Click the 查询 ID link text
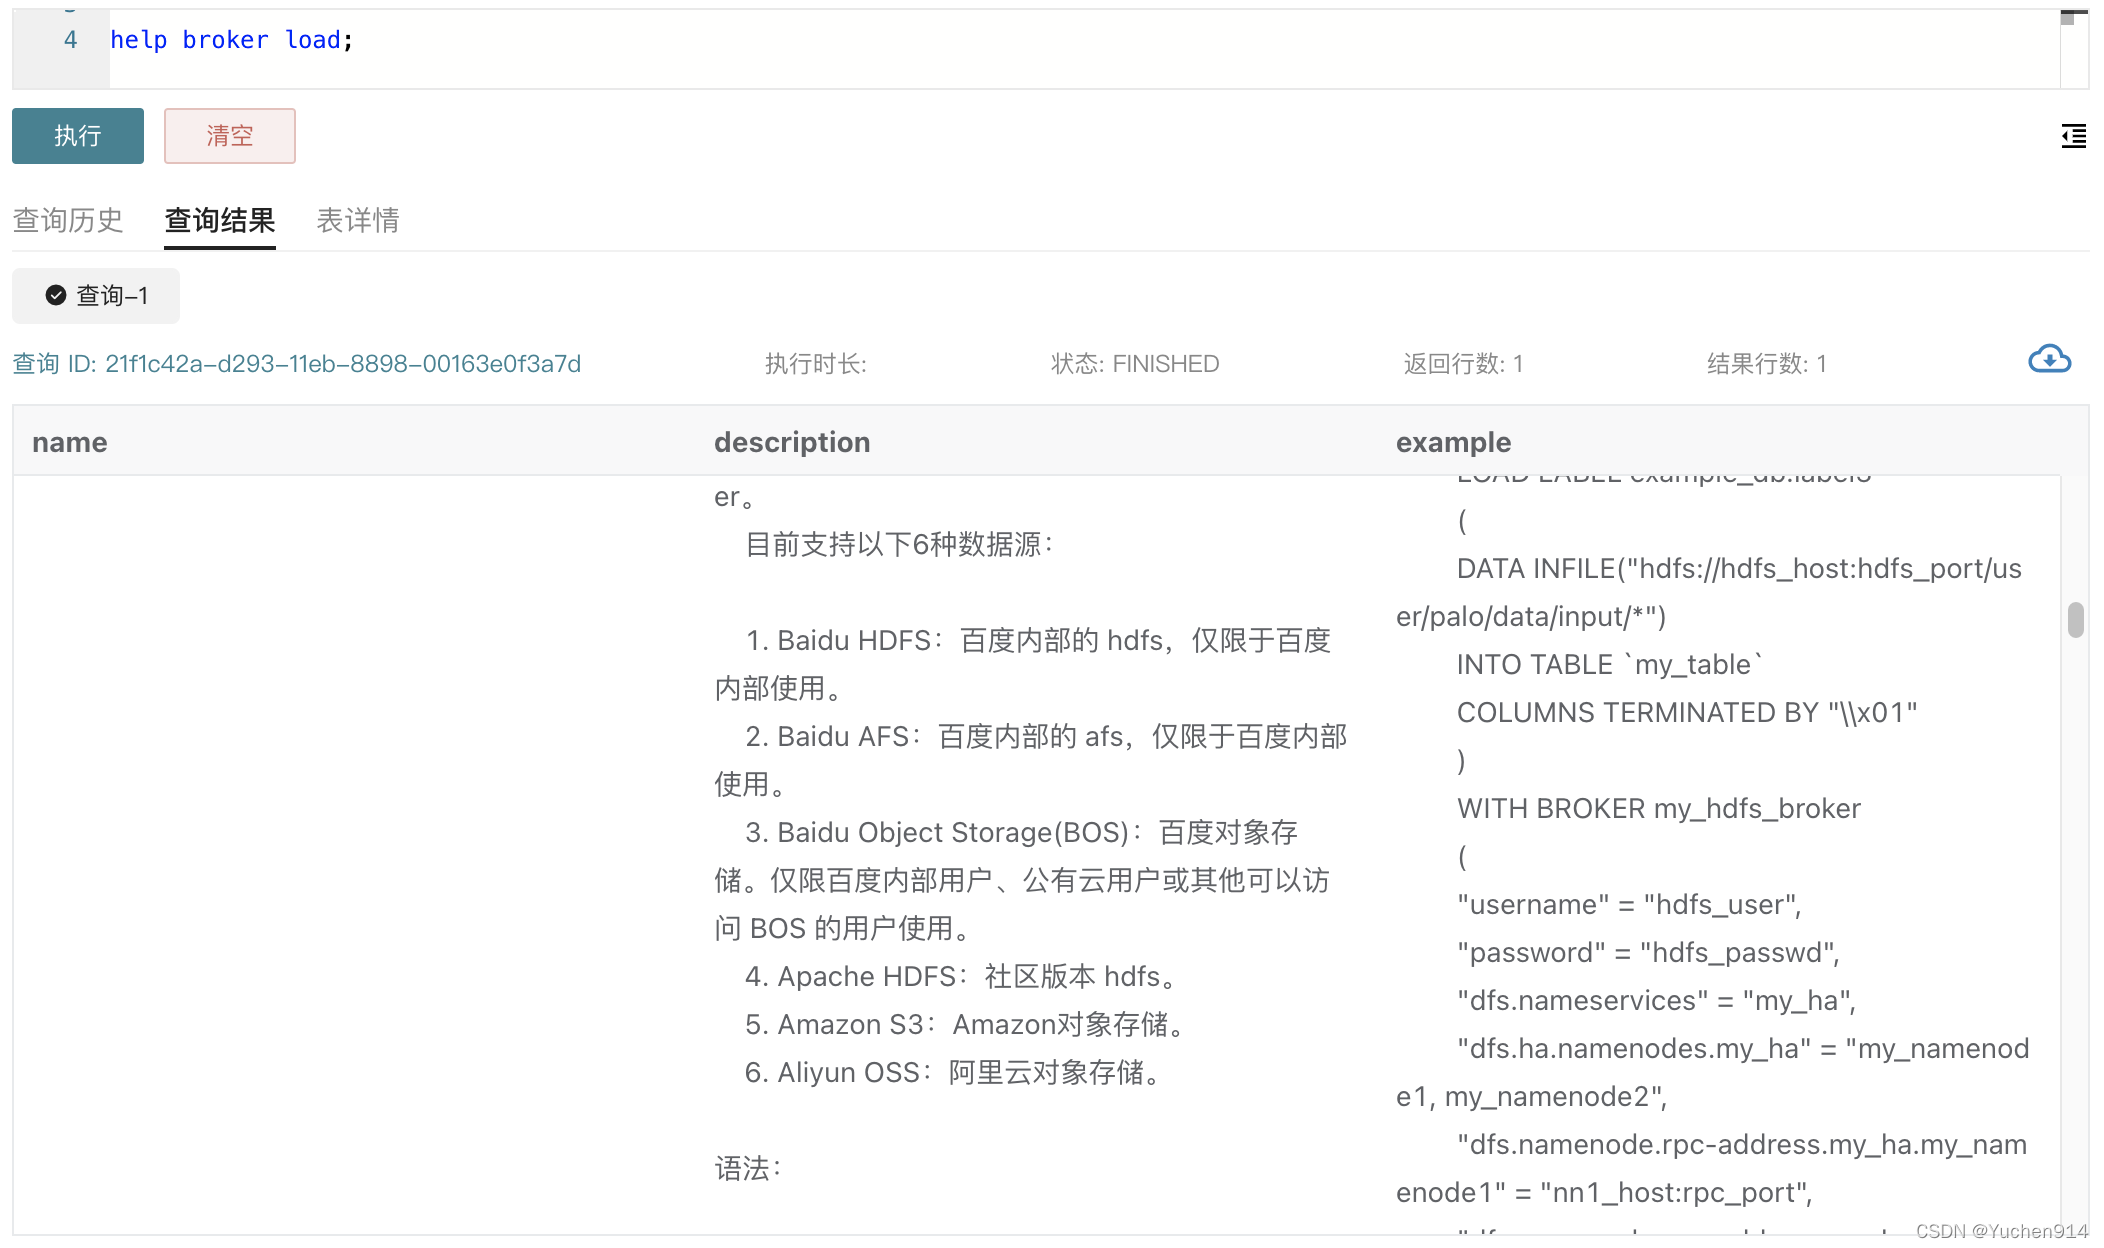Viewport: 2104px width, 1248px height. tap(296, 364)
